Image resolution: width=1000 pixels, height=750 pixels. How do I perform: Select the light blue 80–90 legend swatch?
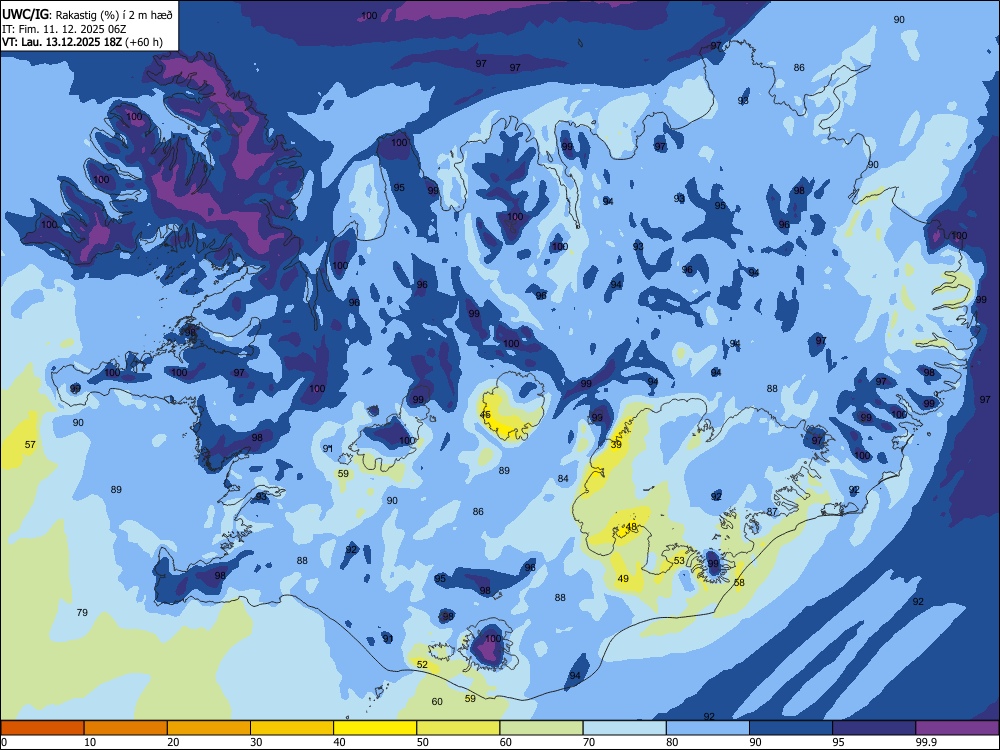708,728
